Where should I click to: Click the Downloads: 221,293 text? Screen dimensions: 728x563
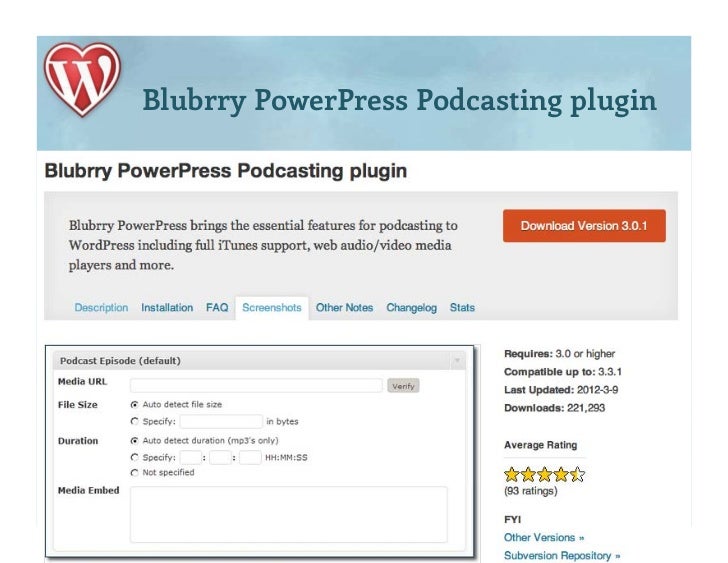[x=554, y=408]
